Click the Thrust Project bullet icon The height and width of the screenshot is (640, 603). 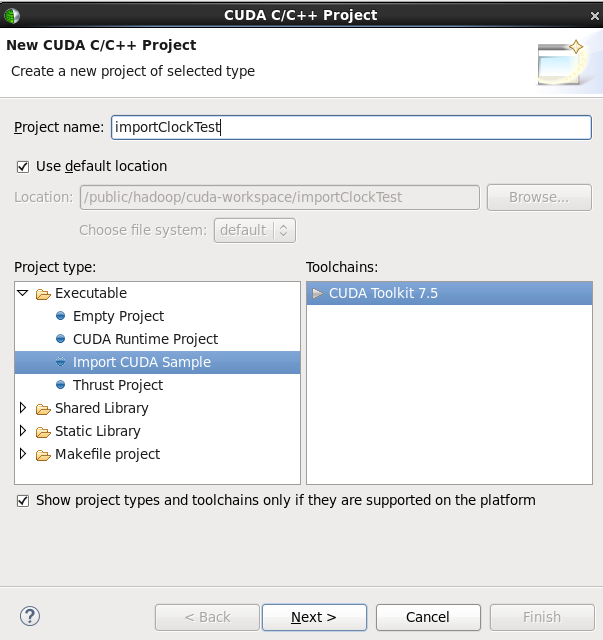click(x=61, y=386)
